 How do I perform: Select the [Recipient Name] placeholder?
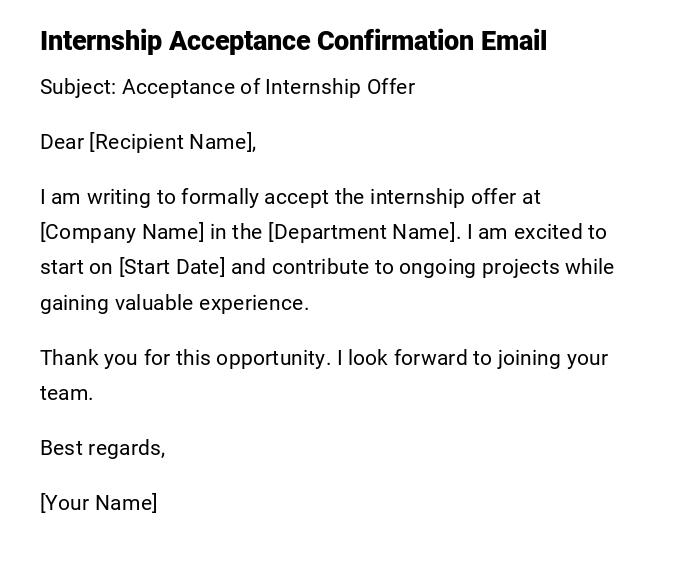click(172, 142)
